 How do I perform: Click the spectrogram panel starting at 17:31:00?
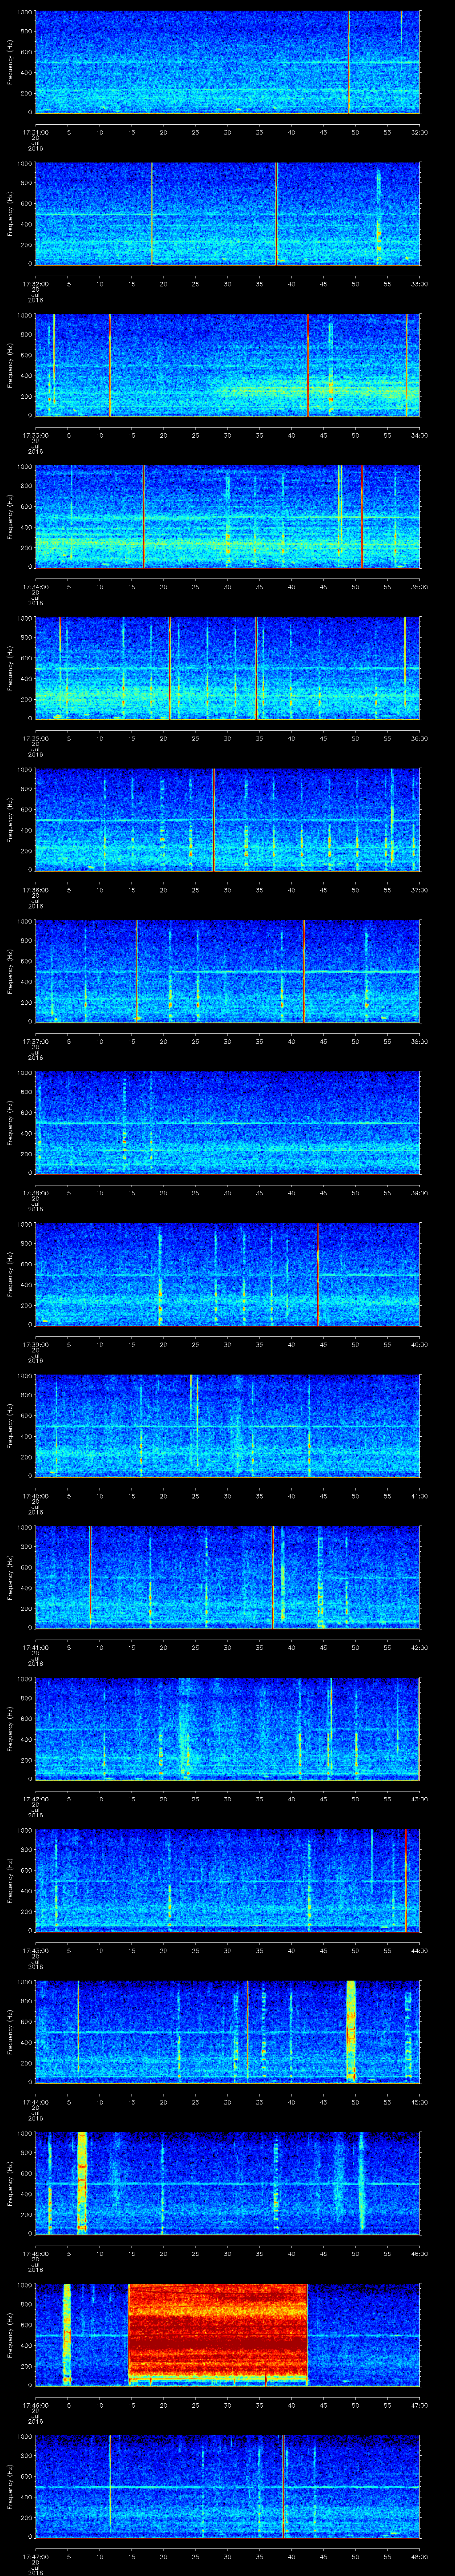(x=228, y=62)
